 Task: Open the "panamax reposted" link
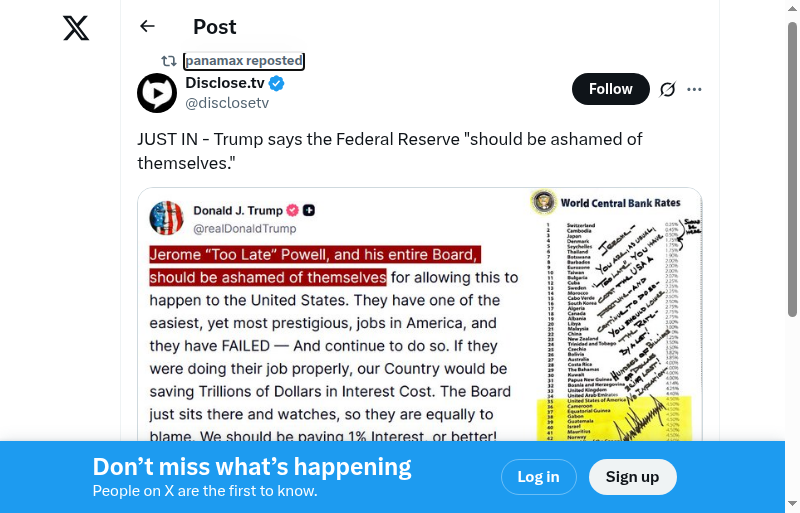pos(243,61)
